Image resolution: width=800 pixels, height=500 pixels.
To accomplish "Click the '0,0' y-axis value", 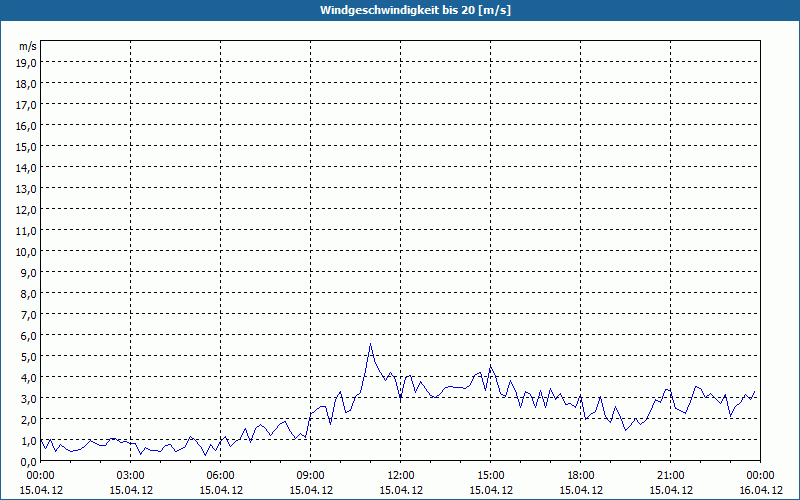I will [x=29, y=462].
